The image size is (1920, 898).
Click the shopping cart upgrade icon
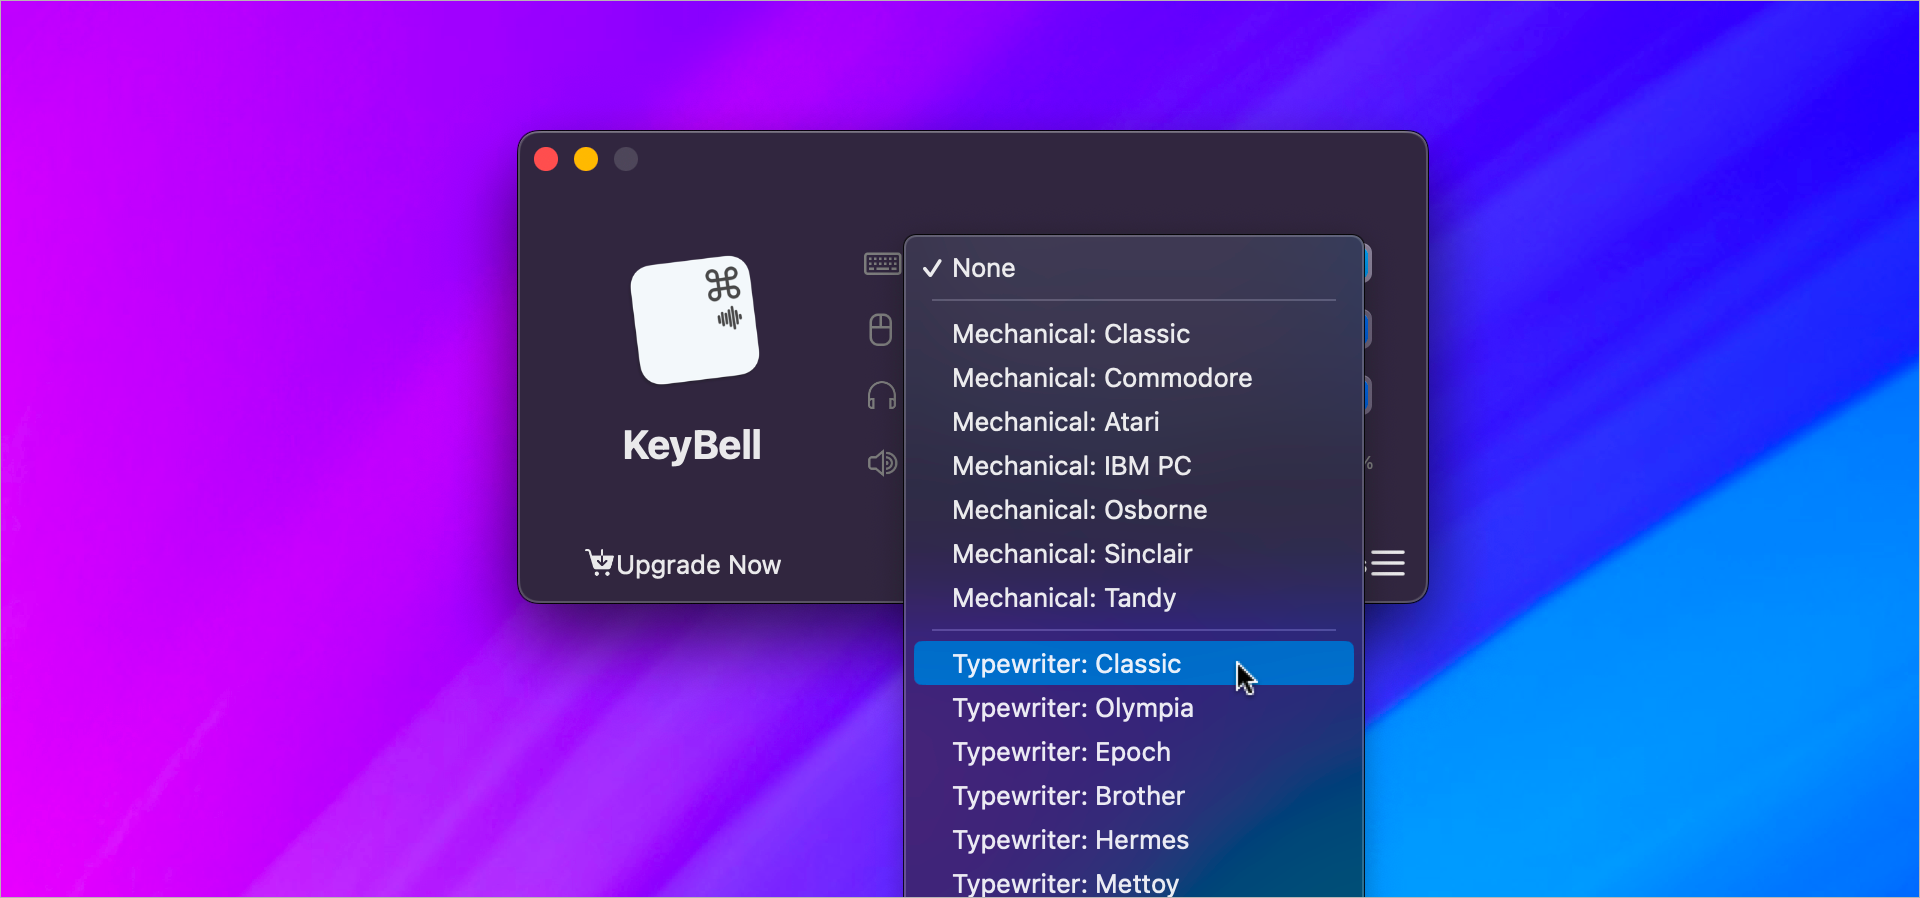click(x=599, y=563)
